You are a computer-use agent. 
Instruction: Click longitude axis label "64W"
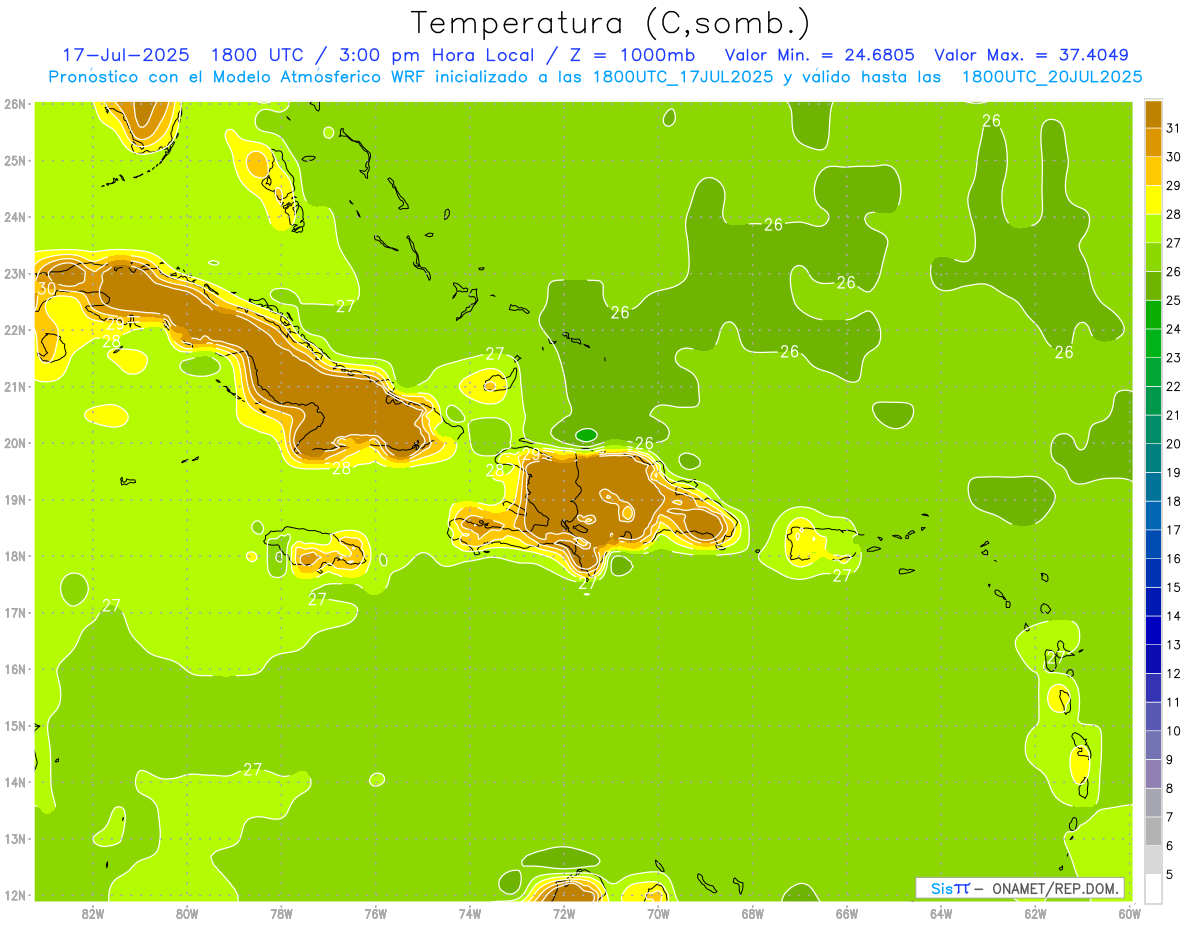[x=941, y=913]
